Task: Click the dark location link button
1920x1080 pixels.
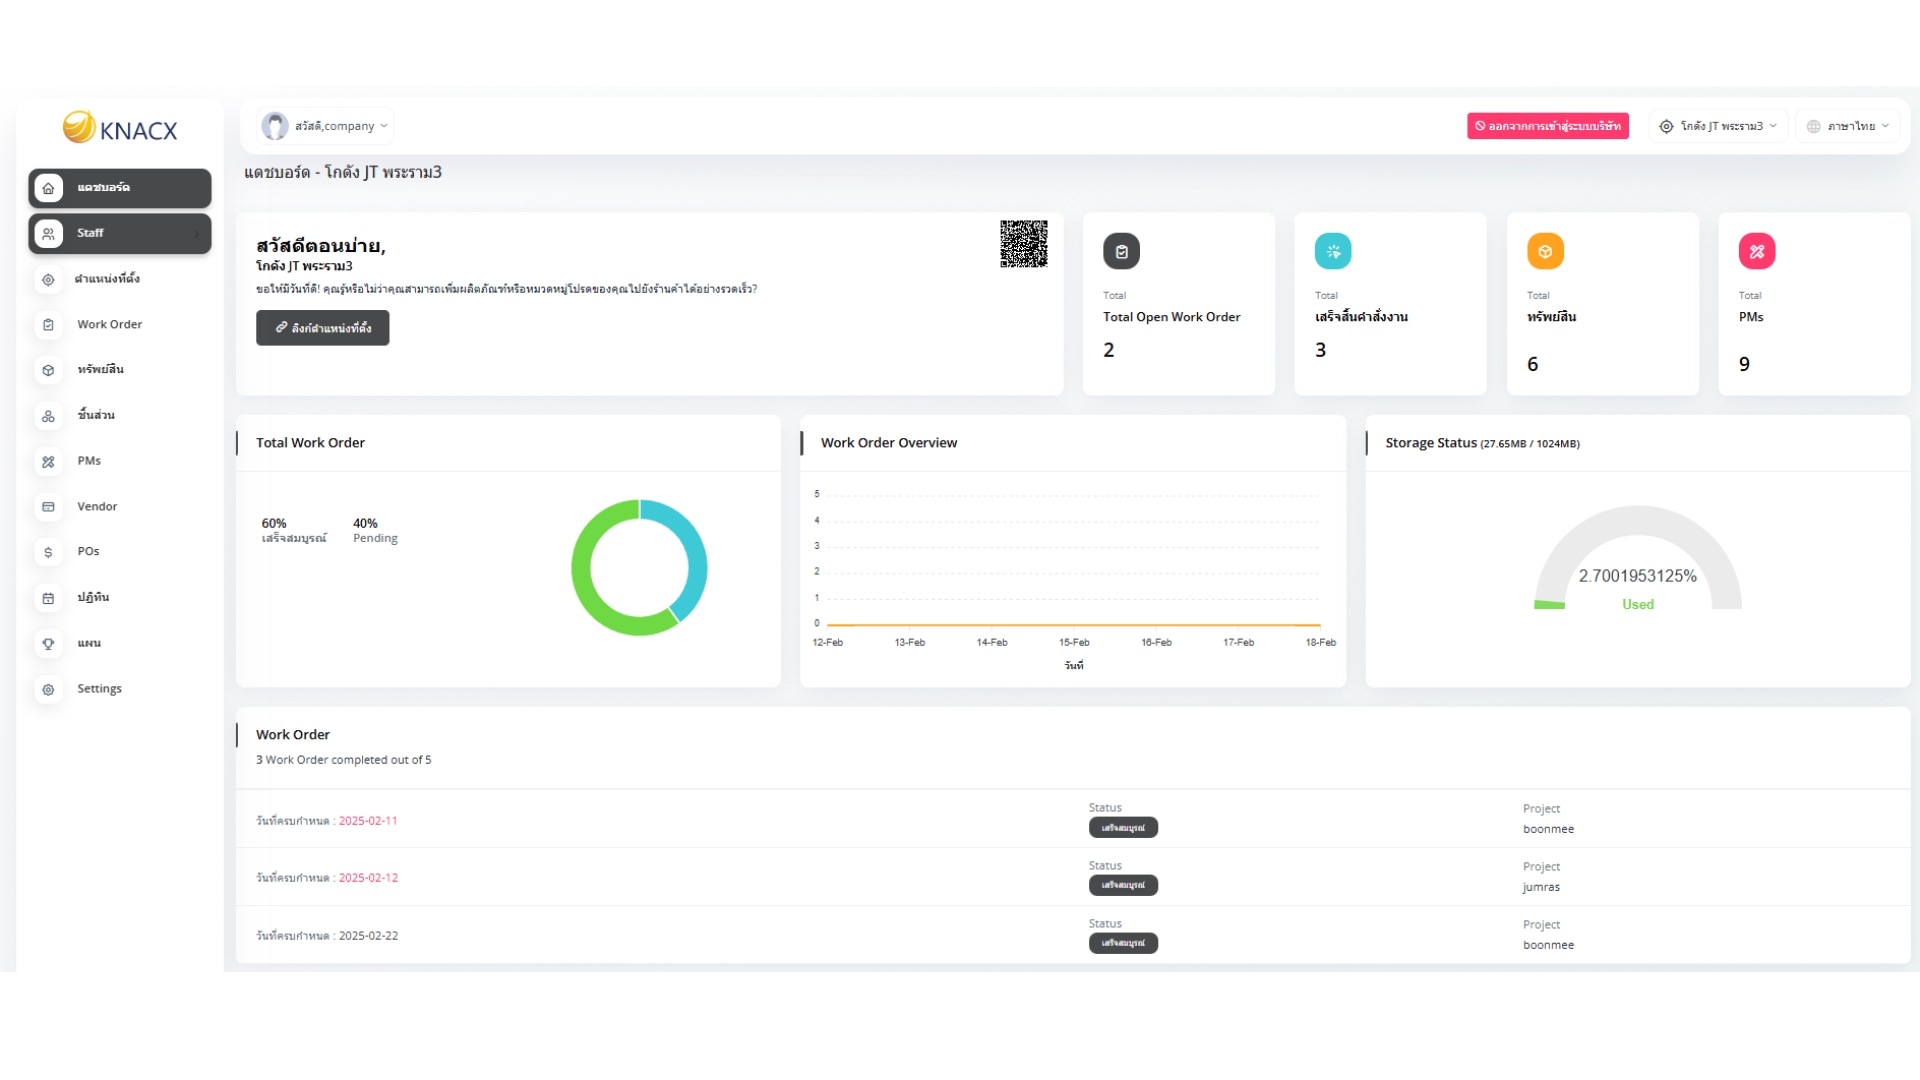Action: [x=322, y=328]
